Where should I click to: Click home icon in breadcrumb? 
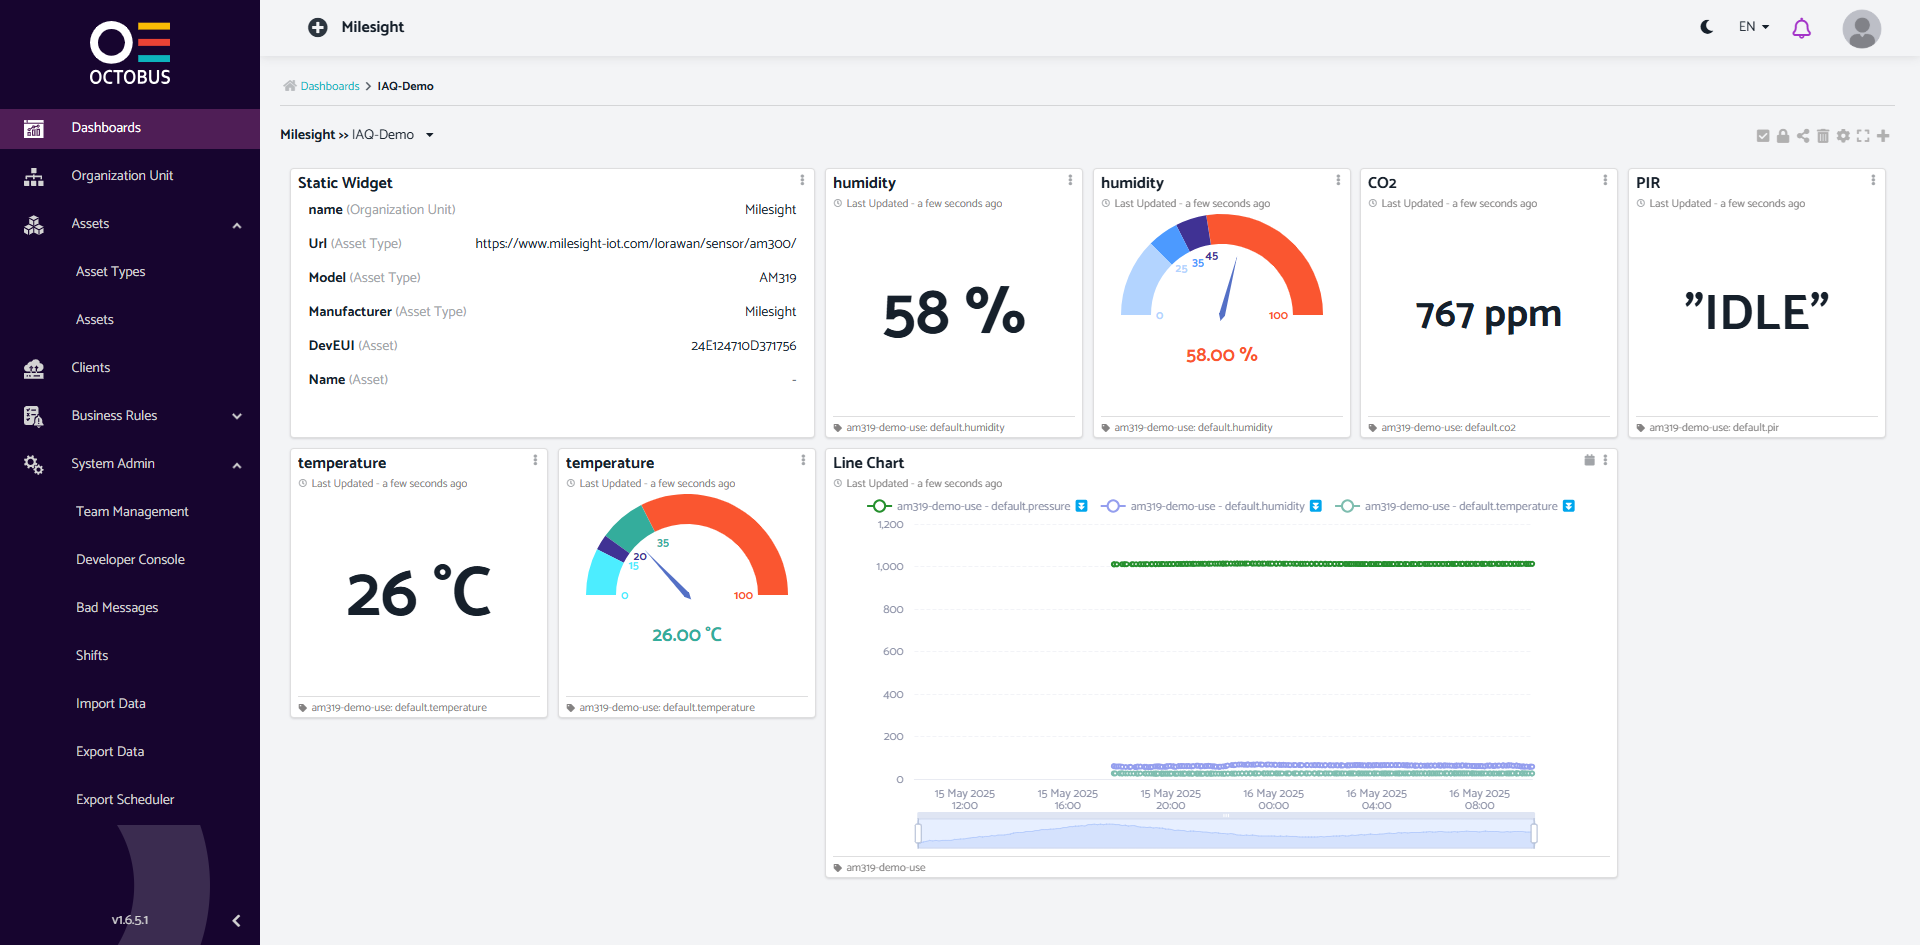point(290,86)
